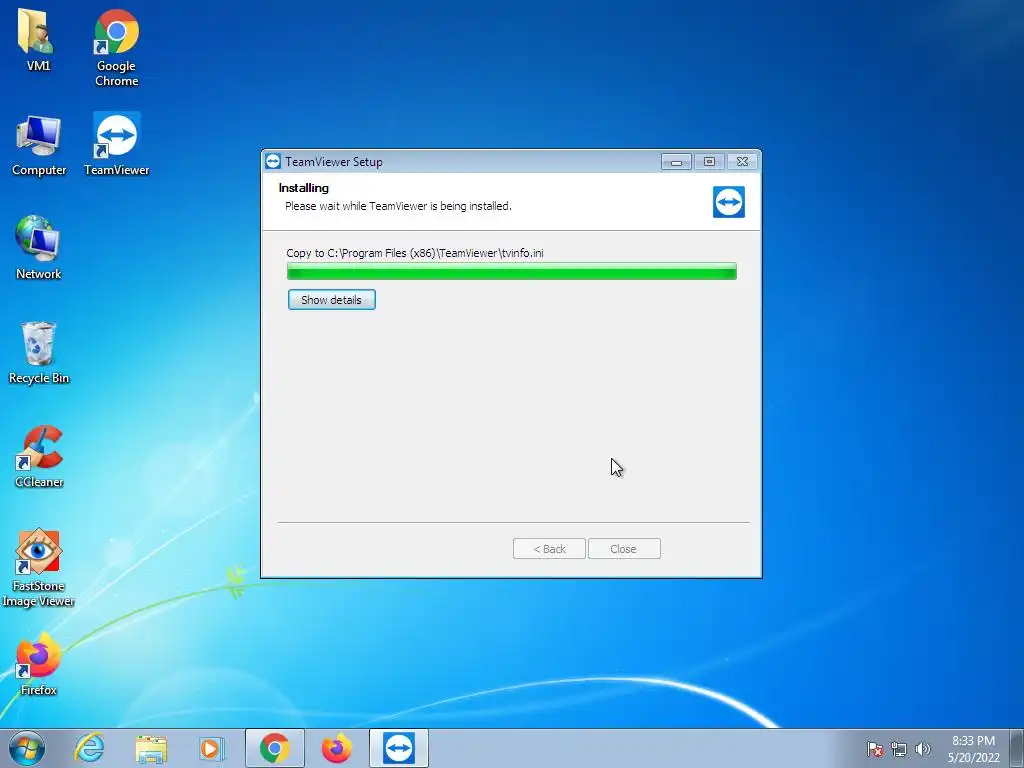
Task: Select the Network desktop icon
Action: click(x=39, y=248)
